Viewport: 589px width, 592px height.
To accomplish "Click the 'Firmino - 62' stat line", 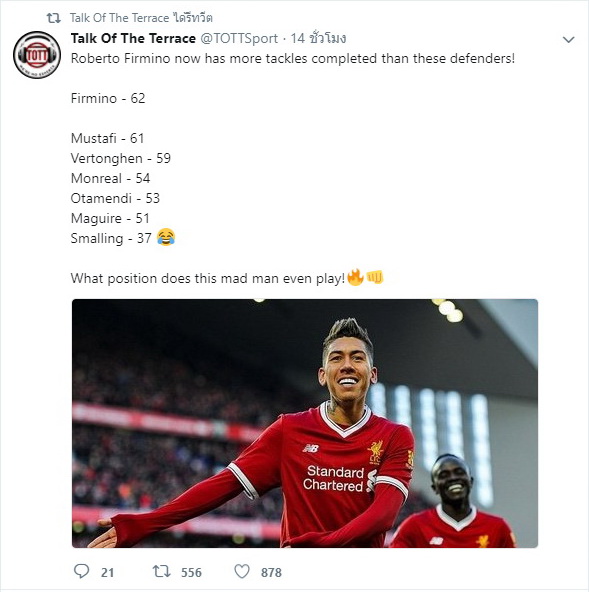I will (108, 98).
